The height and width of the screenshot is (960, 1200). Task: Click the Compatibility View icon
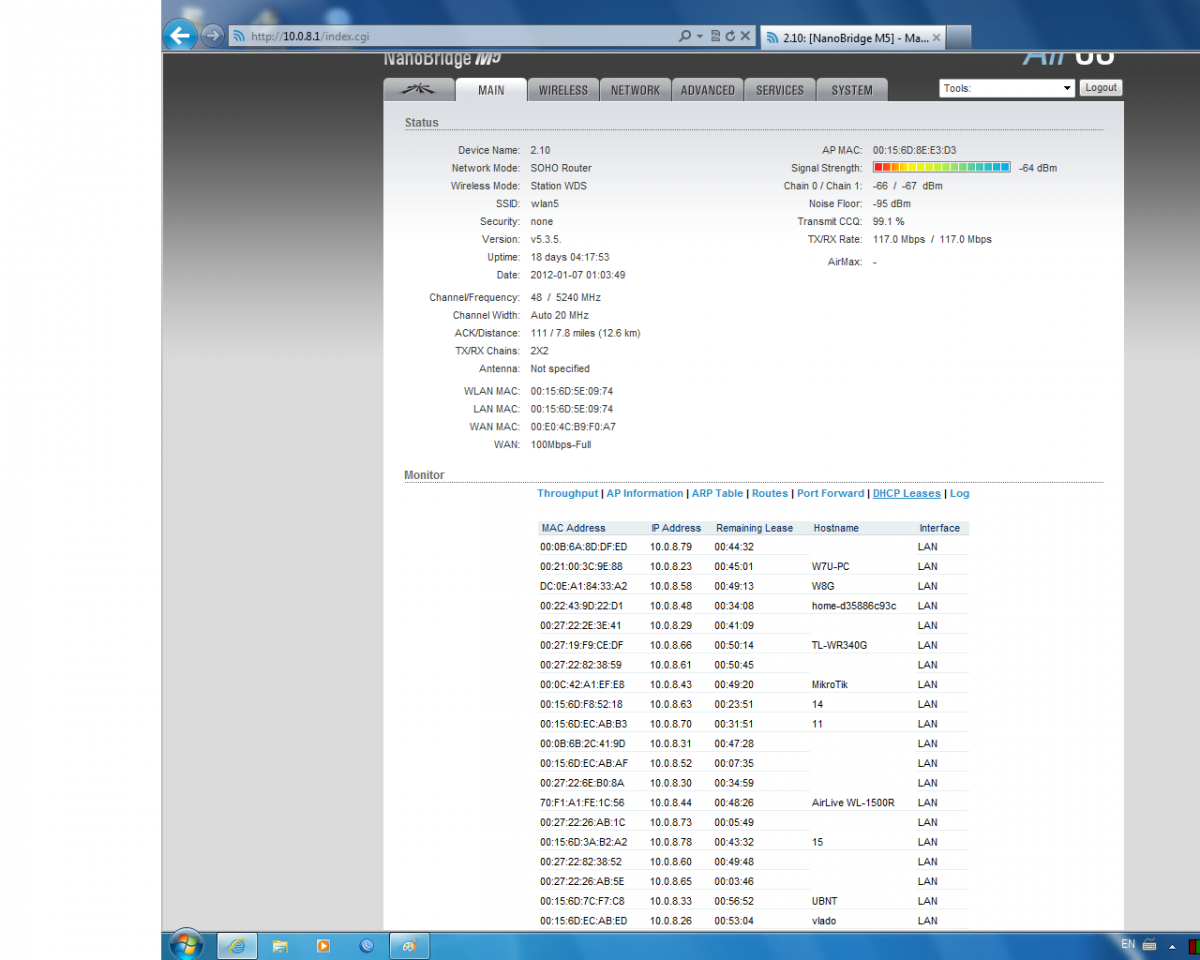coord(715,36)
